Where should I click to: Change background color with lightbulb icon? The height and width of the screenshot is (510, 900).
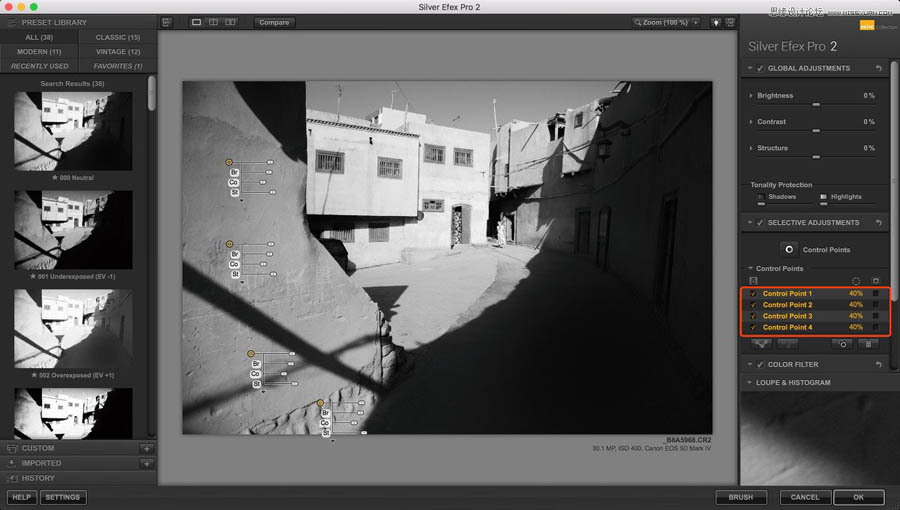[x=716, y=22]
